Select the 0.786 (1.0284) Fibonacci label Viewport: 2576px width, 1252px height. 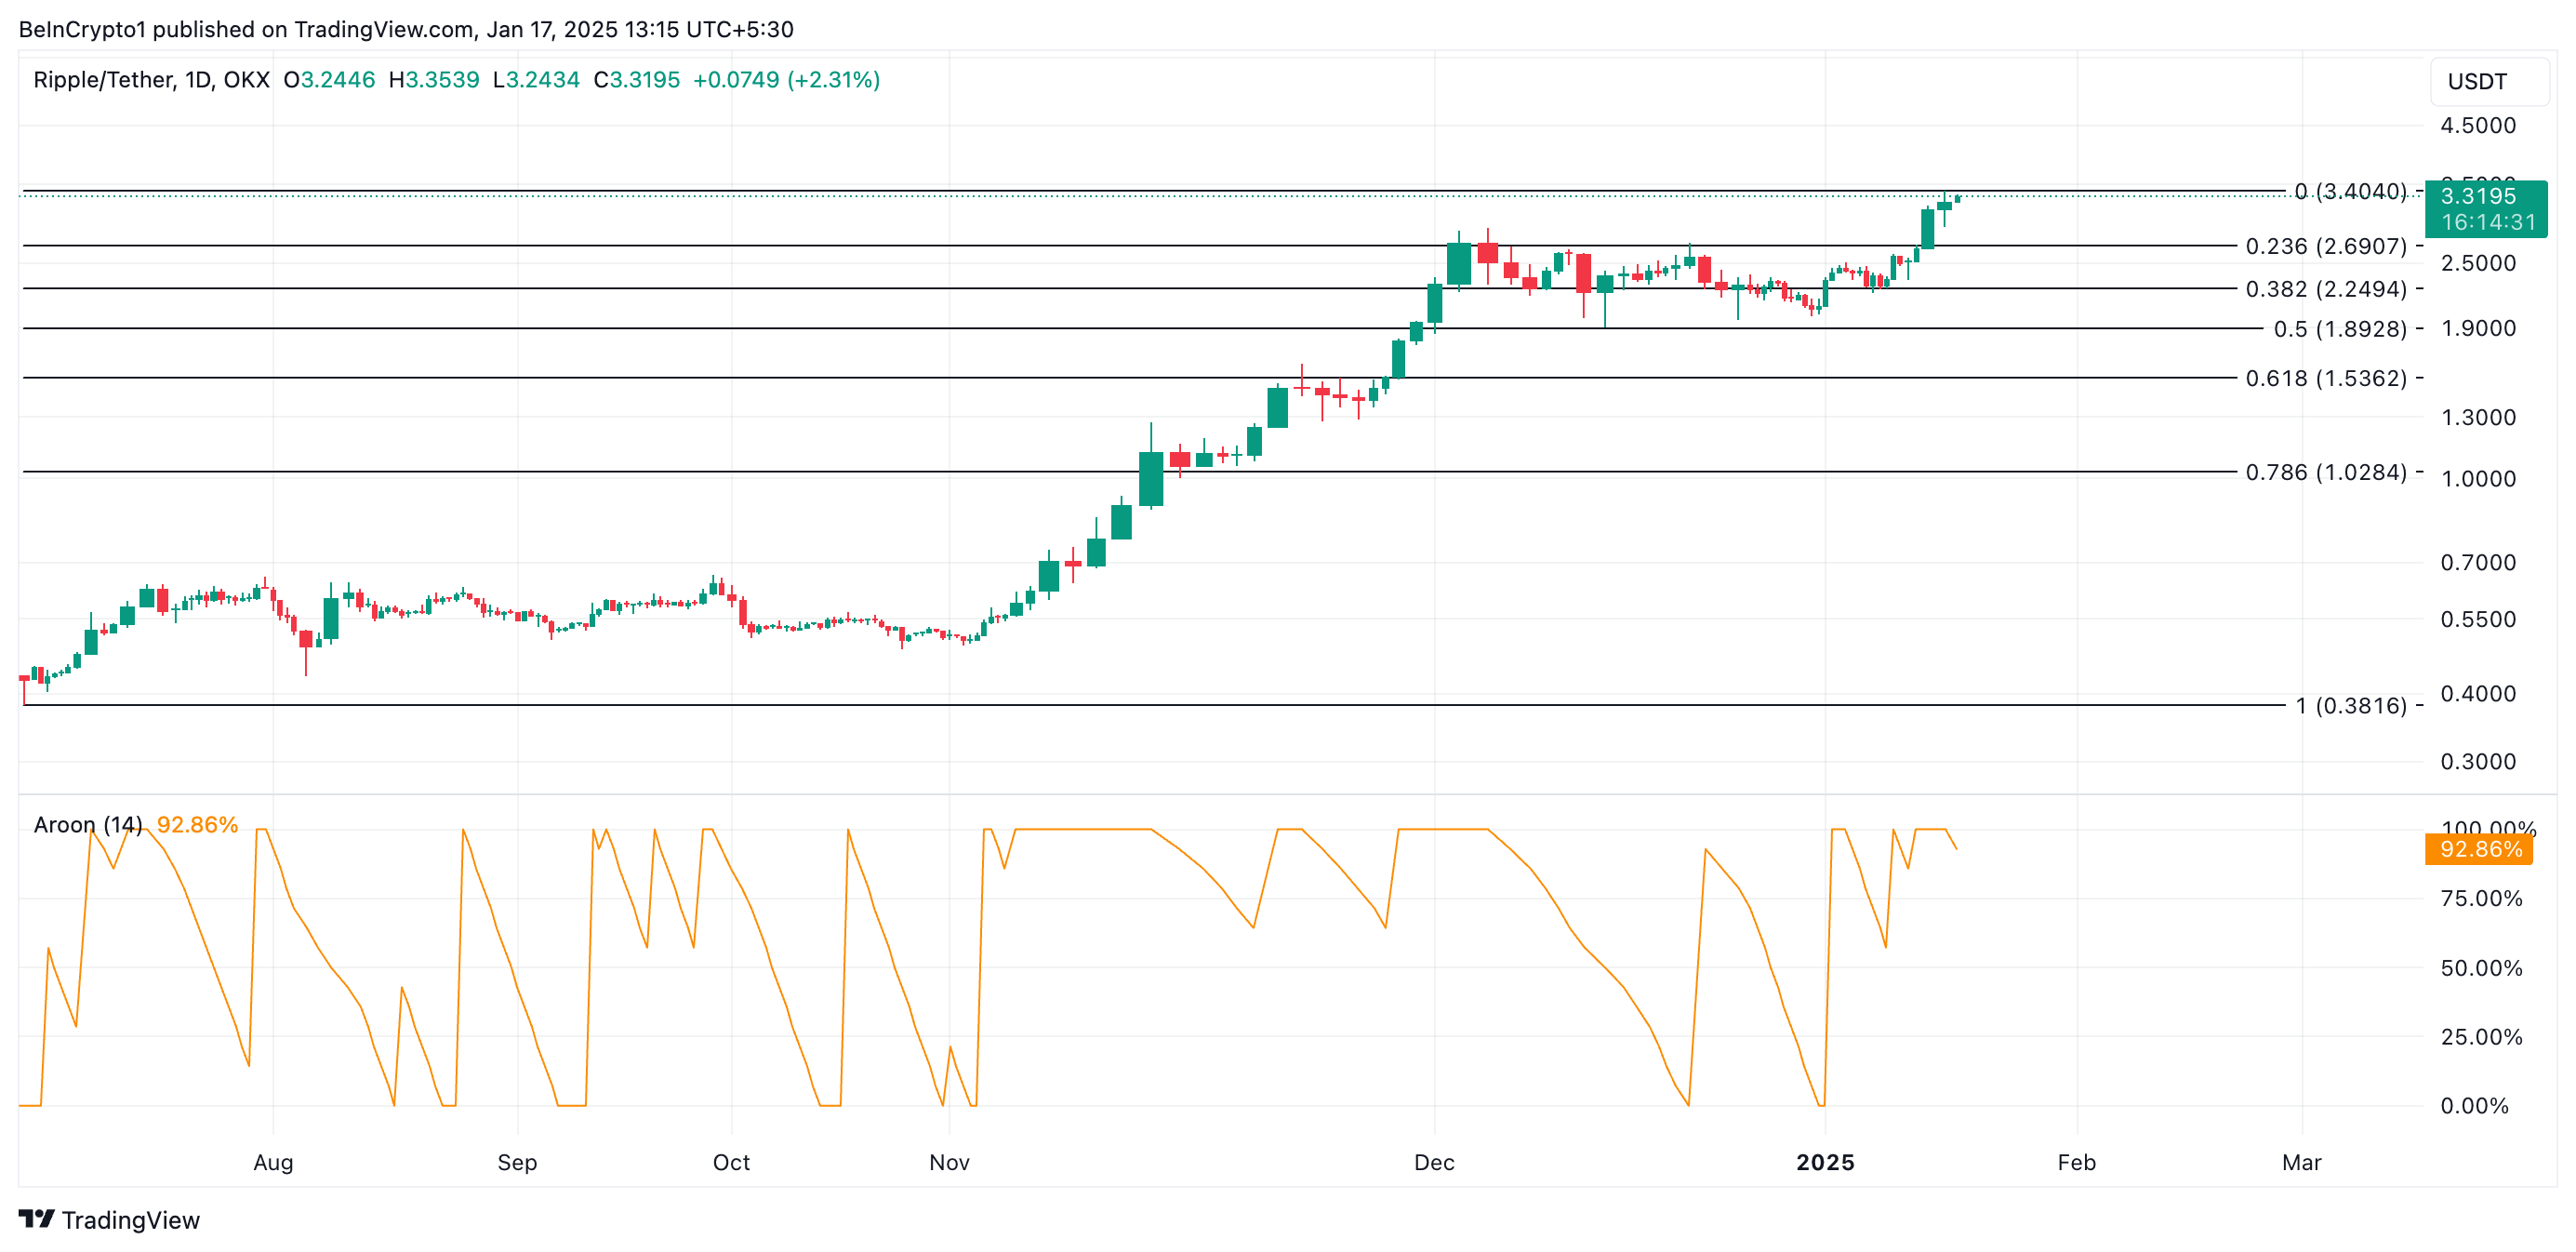pyautogui.click(x=2325, y=472)
